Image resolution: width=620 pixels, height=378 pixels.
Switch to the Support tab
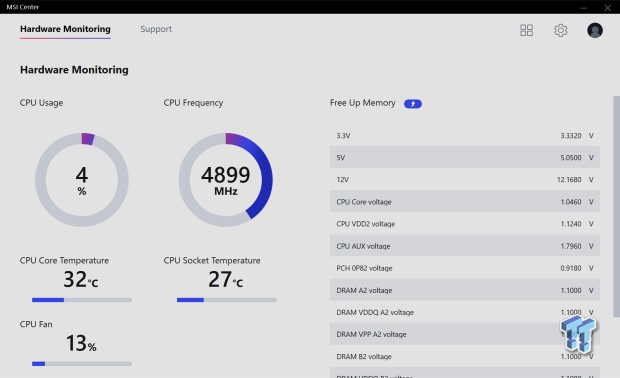[x=156, y=29]
